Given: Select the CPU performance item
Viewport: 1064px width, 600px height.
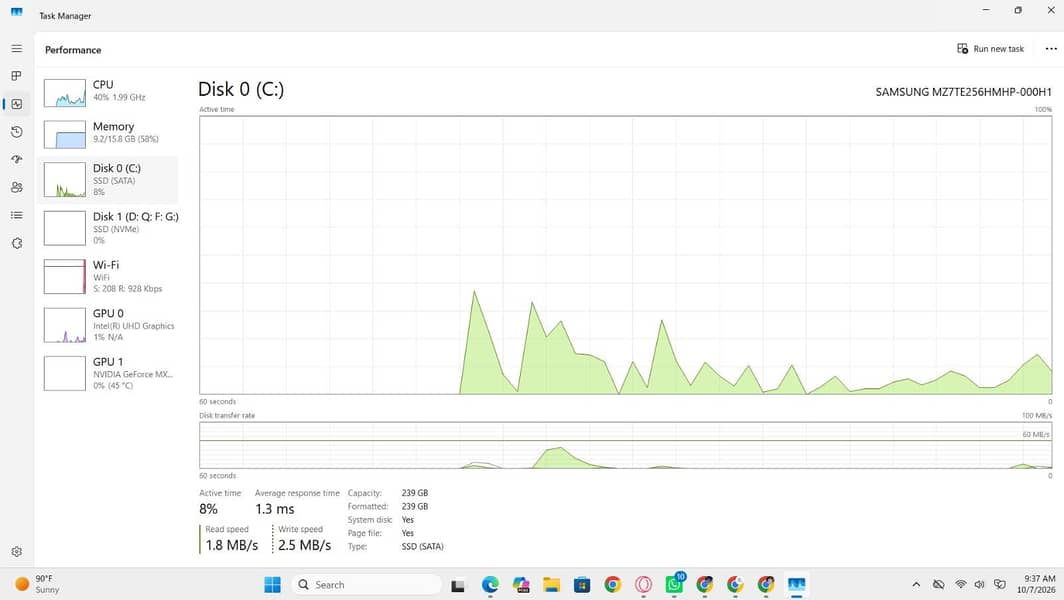Looking at the screenshot, I should coord(109,92).
